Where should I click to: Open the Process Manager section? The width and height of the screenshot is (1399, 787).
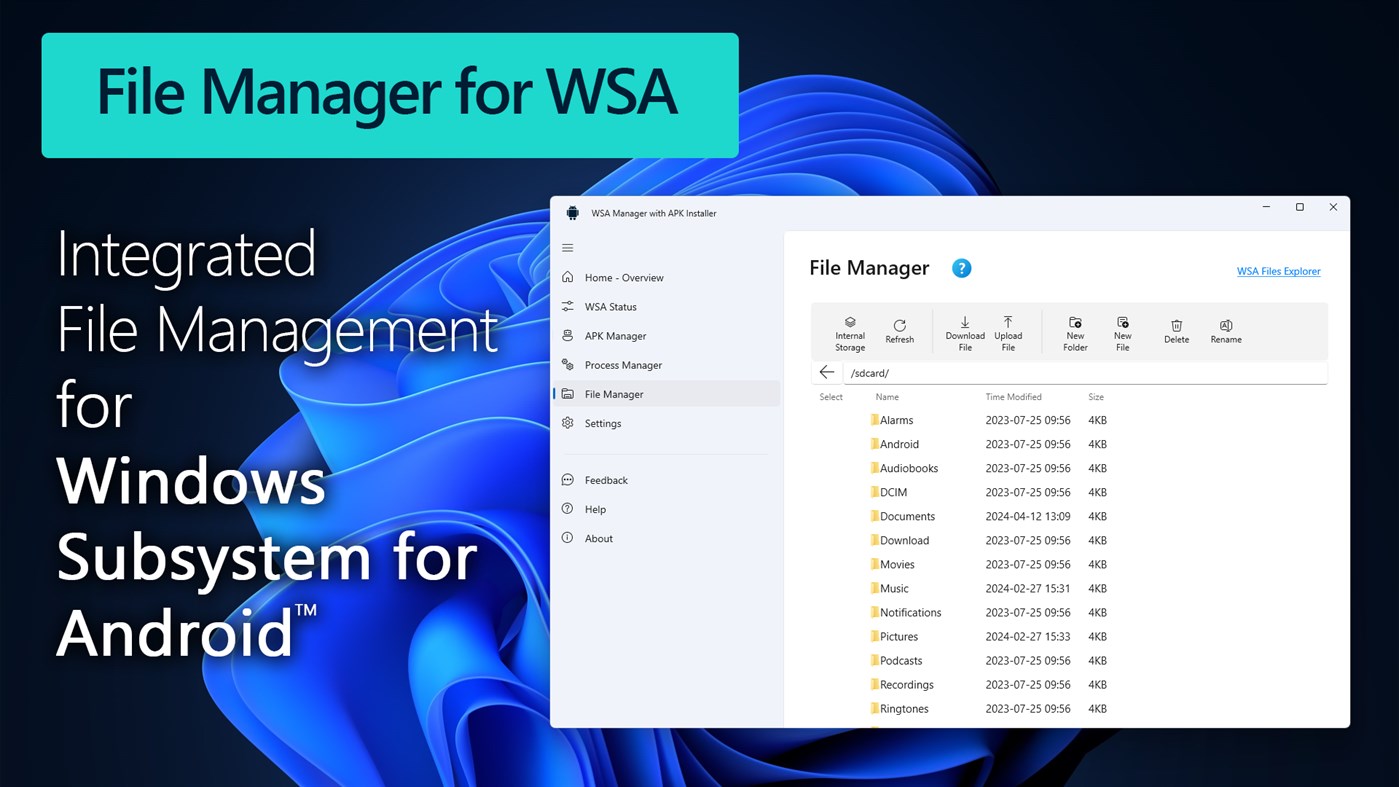[624, 364]
